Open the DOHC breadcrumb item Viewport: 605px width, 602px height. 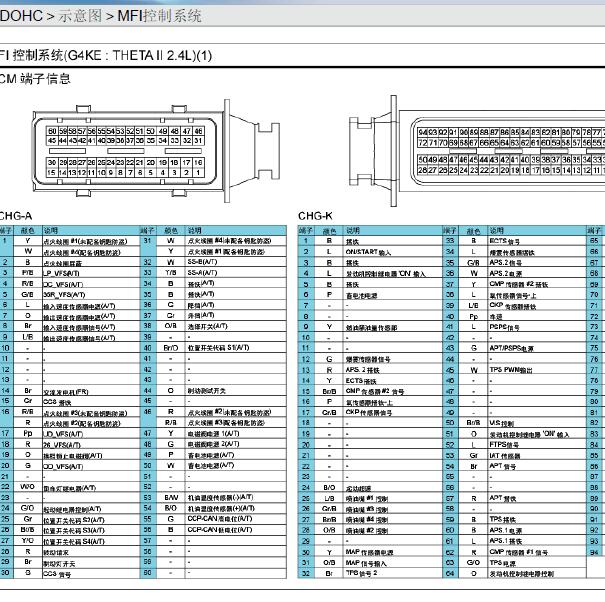tap(21, 16)
